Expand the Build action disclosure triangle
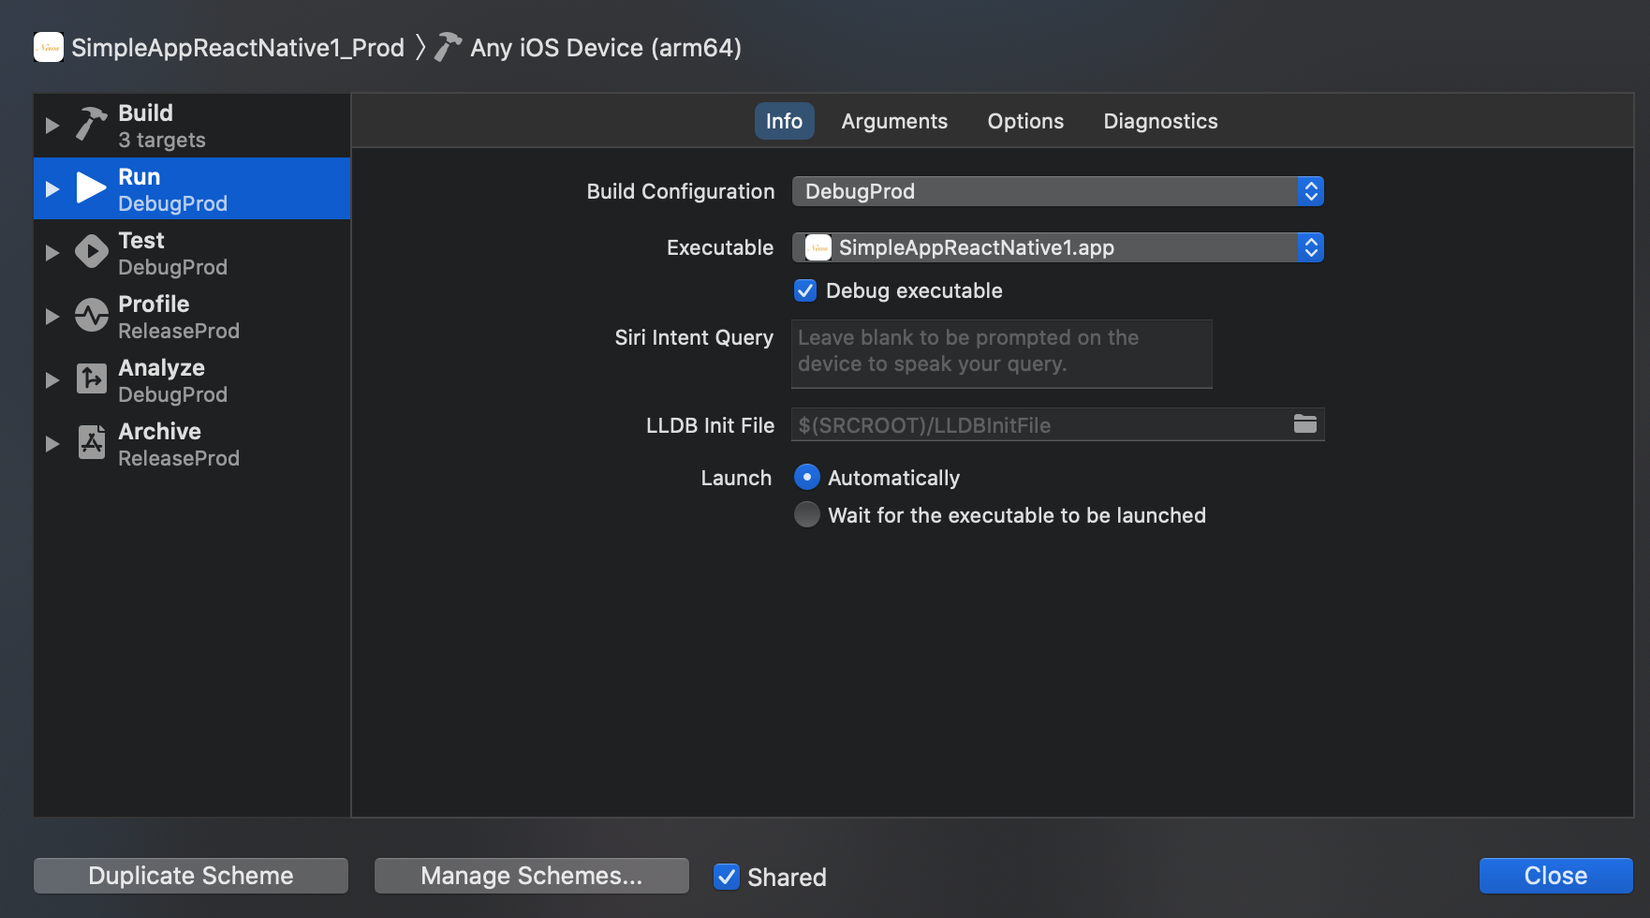 pyautogui.click(x=52, y=125)
